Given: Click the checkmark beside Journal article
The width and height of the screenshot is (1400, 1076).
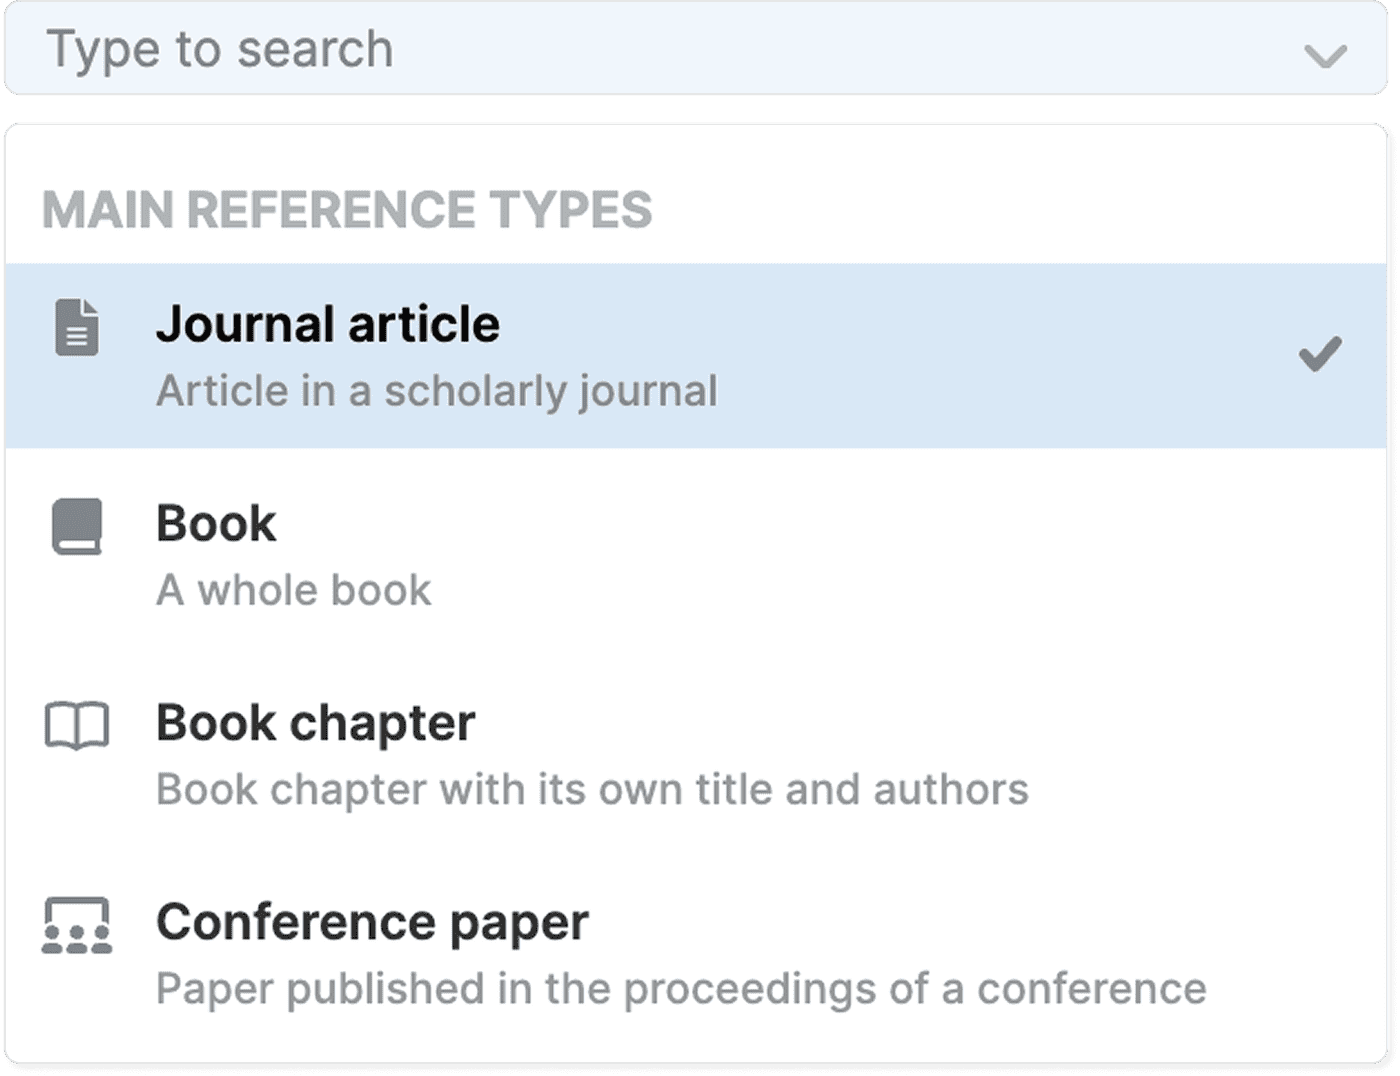Looking at the screenshot, I should click(1320, 354).
